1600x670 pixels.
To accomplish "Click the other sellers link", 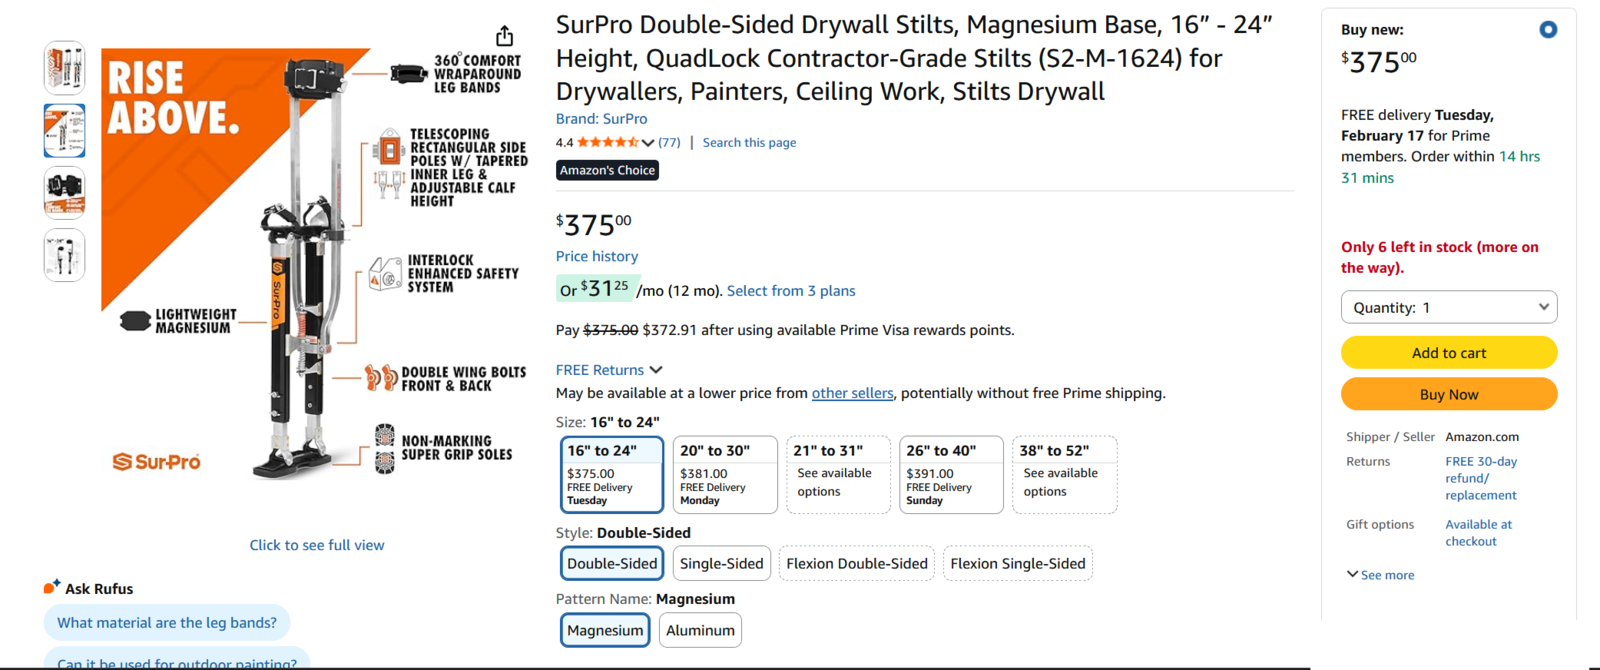I will tap(852, 393).
